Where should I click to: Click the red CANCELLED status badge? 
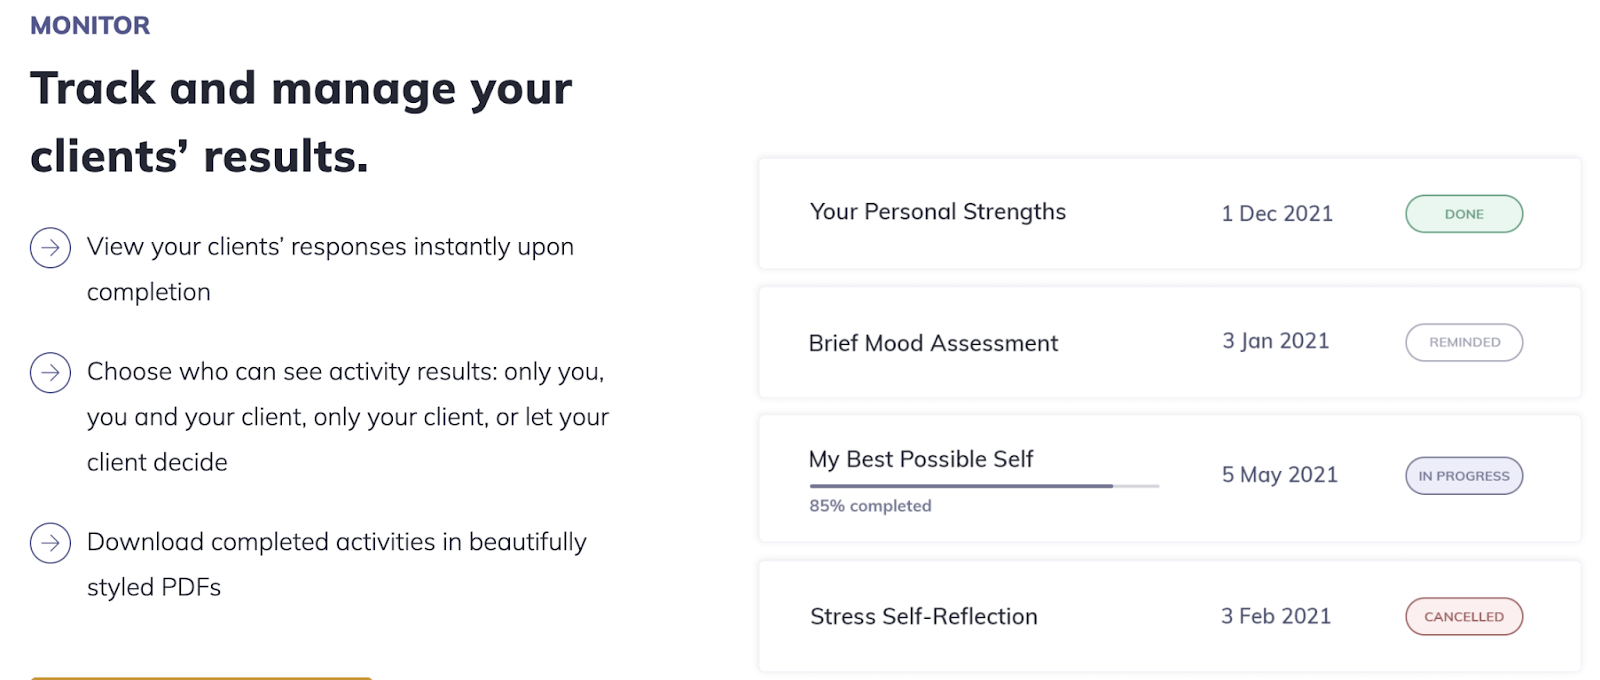(x=1463, y=616)
